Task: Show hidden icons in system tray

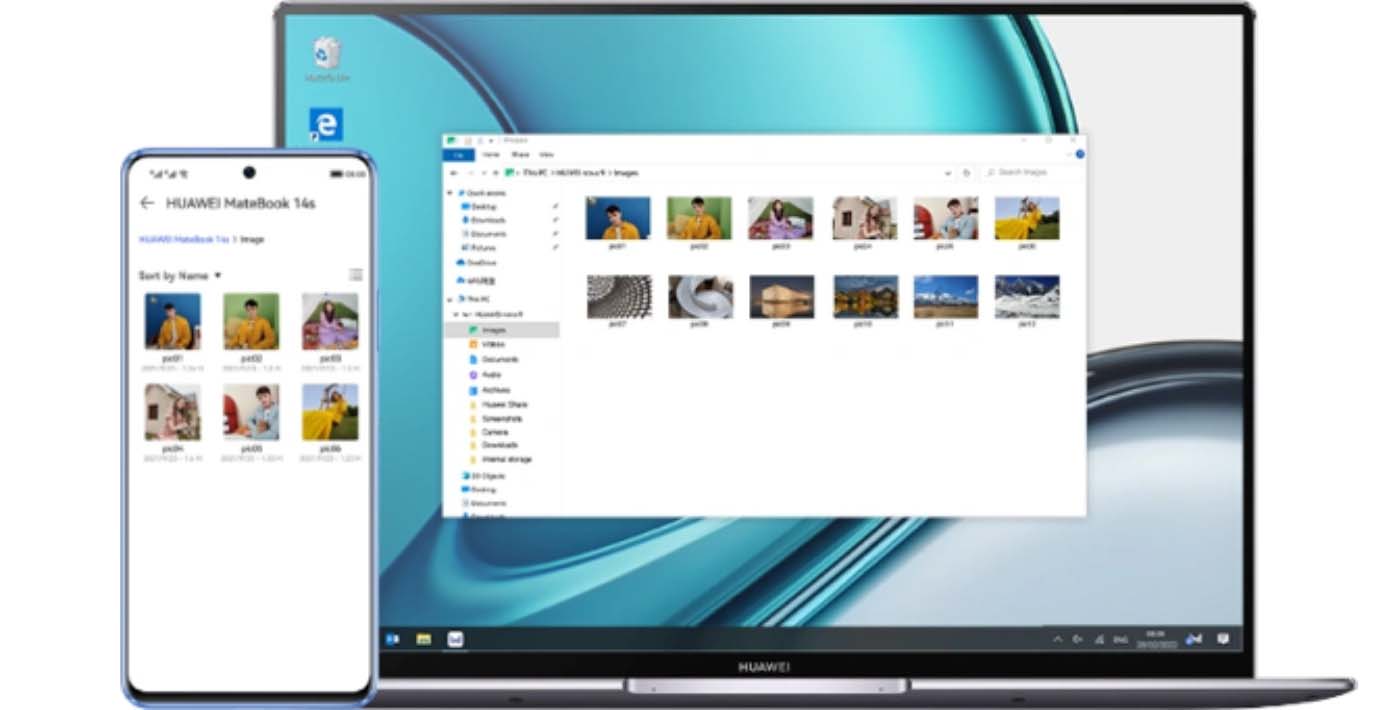Action: pos(1057,639)
